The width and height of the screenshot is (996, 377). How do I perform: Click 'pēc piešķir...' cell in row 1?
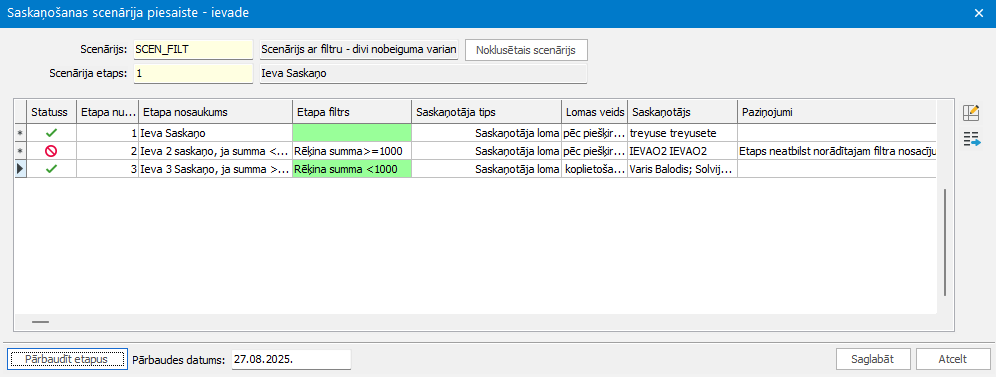(595, 133)
